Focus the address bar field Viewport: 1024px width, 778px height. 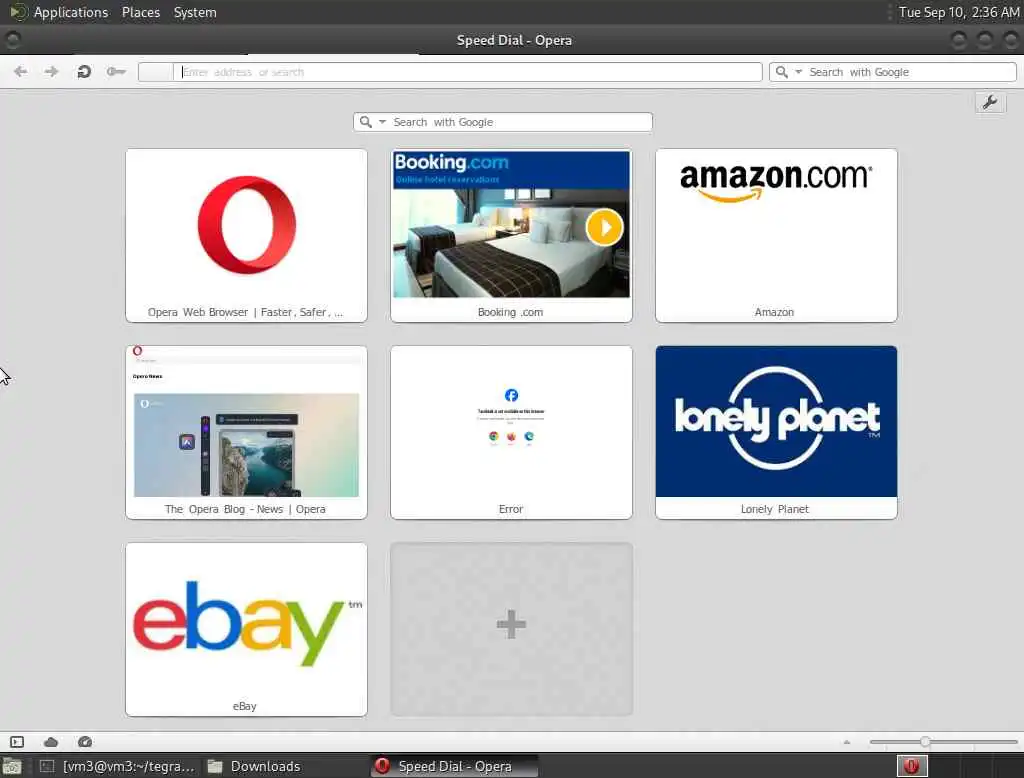[x=468, y=72]
